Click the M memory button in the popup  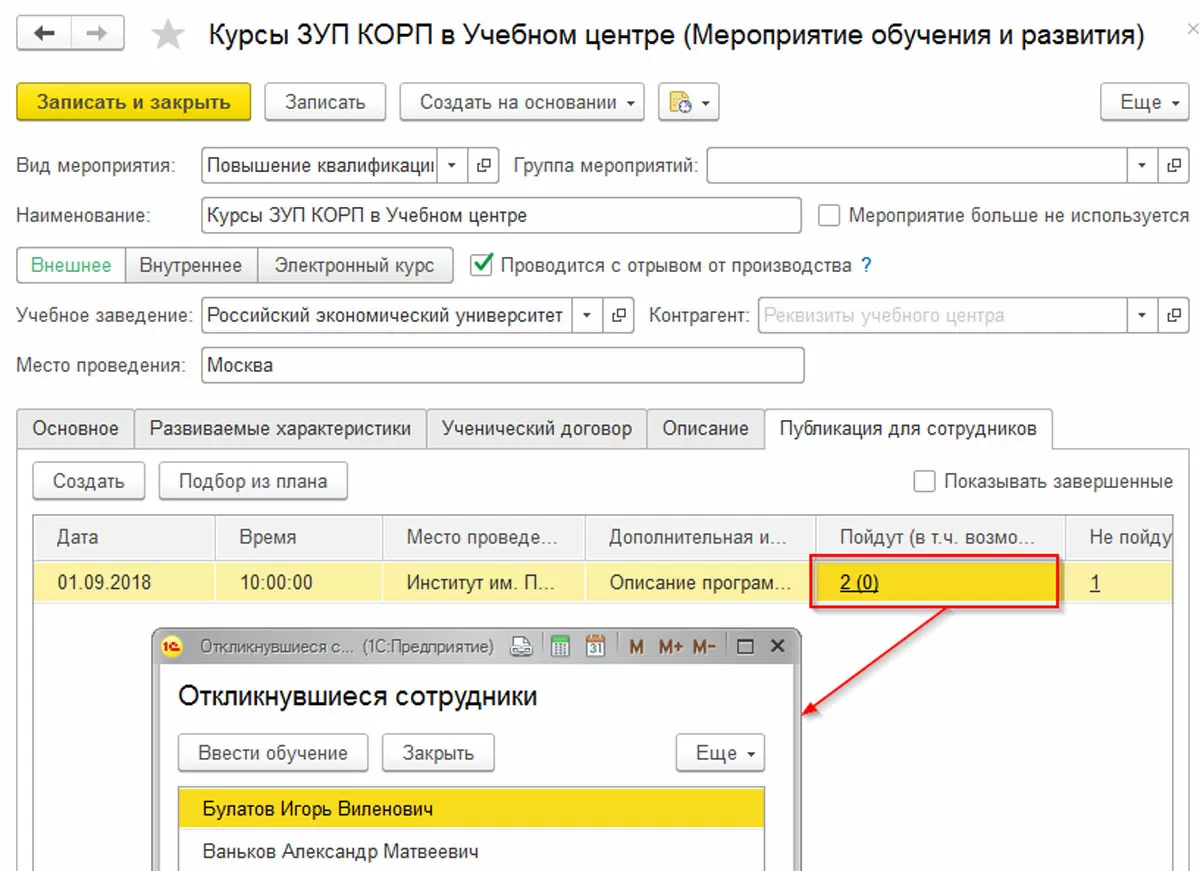click(x=636, y=647)
